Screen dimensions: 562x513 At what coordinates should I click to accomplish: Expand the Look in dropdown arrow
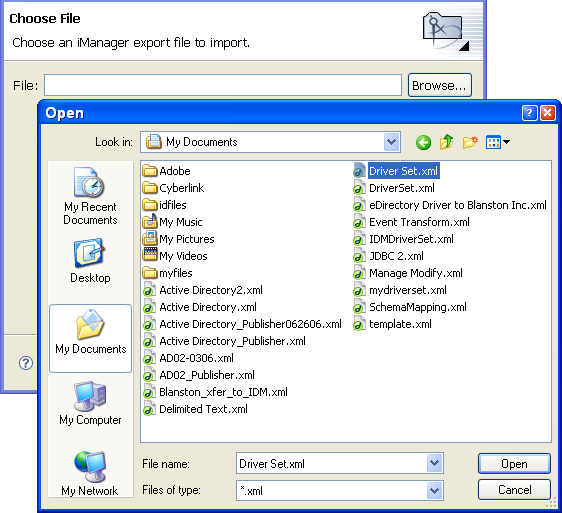[391, 142]
